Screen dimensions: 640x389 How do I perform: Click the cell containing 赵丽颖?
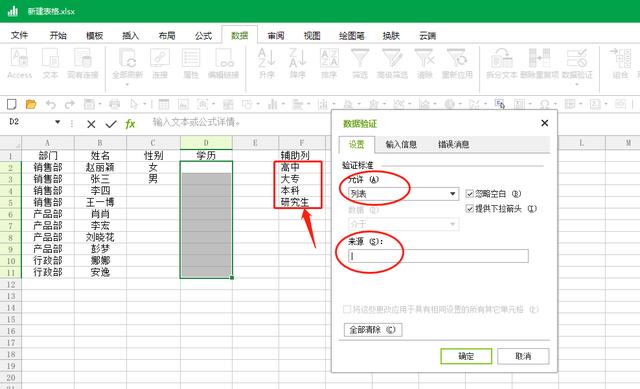pos(100,167)
